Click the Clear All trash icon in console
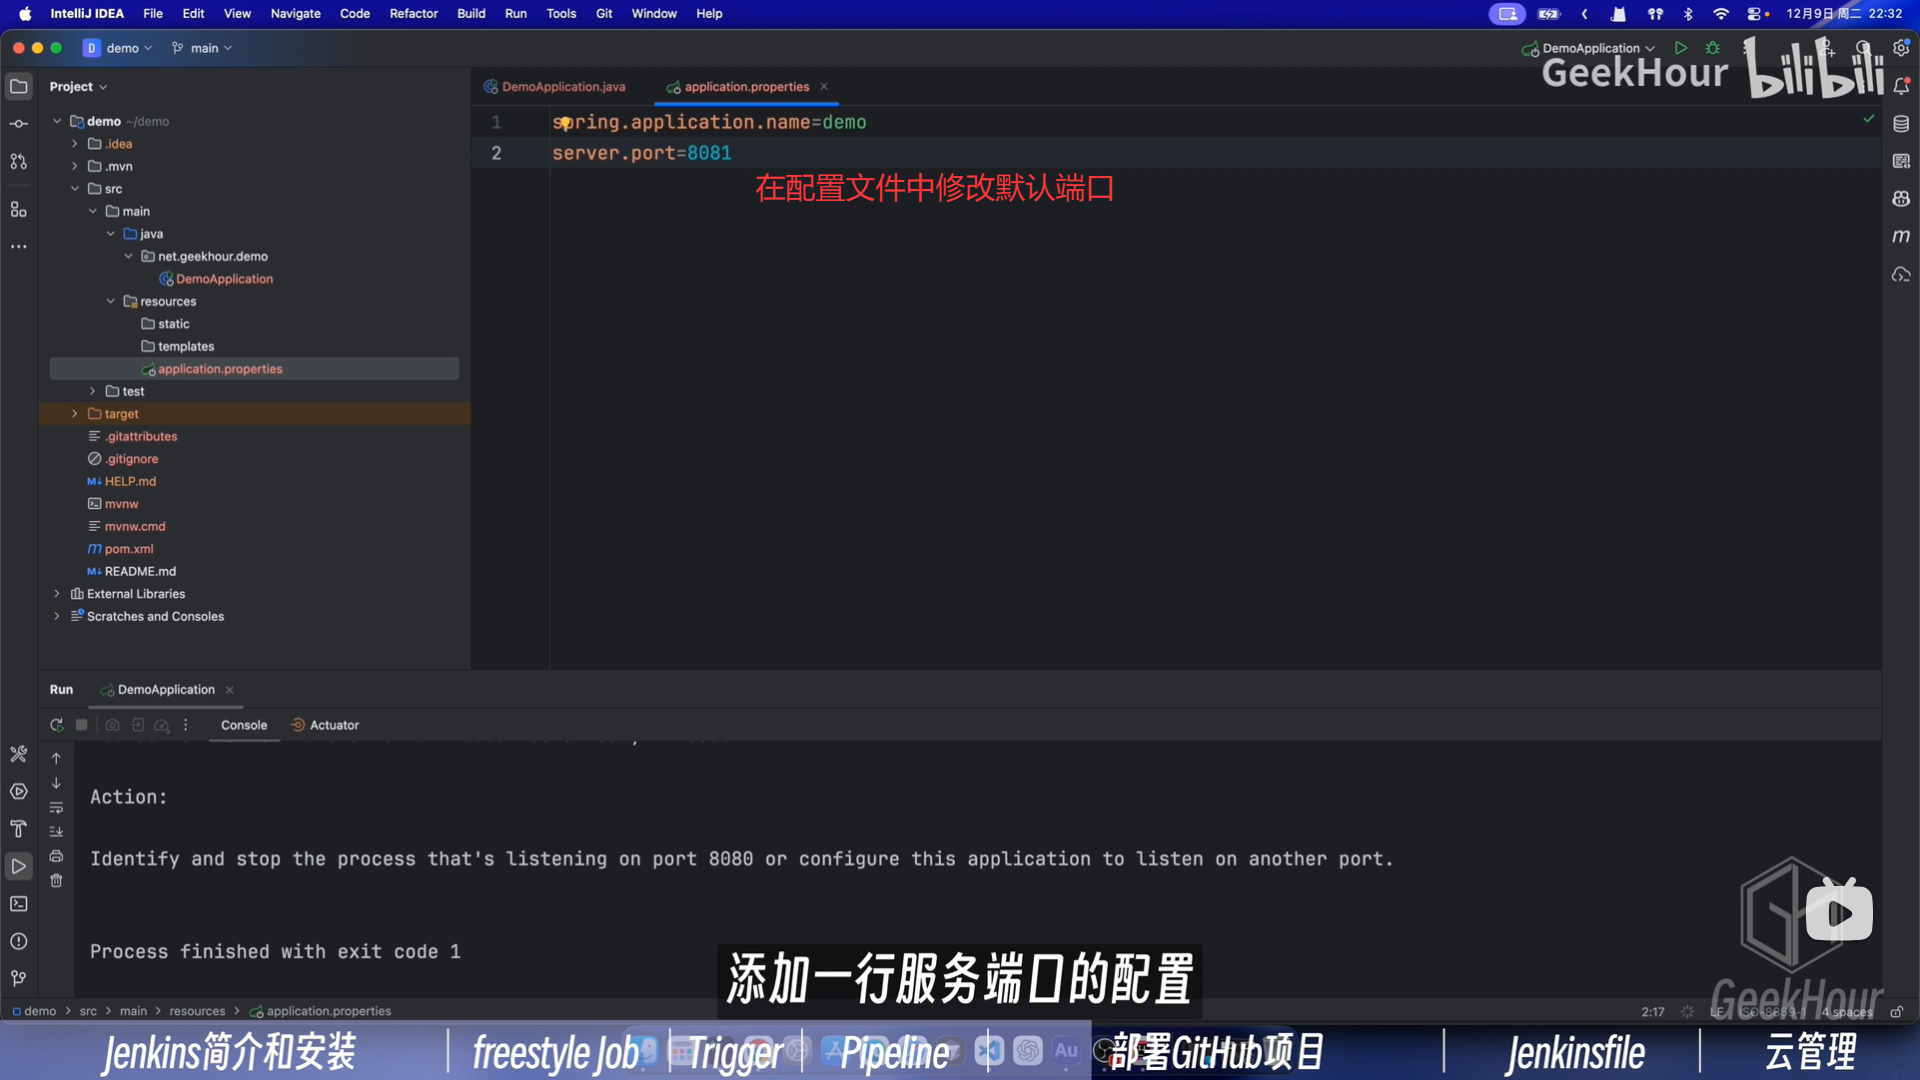1920x1080 pixels. click(x=56, y=881)
